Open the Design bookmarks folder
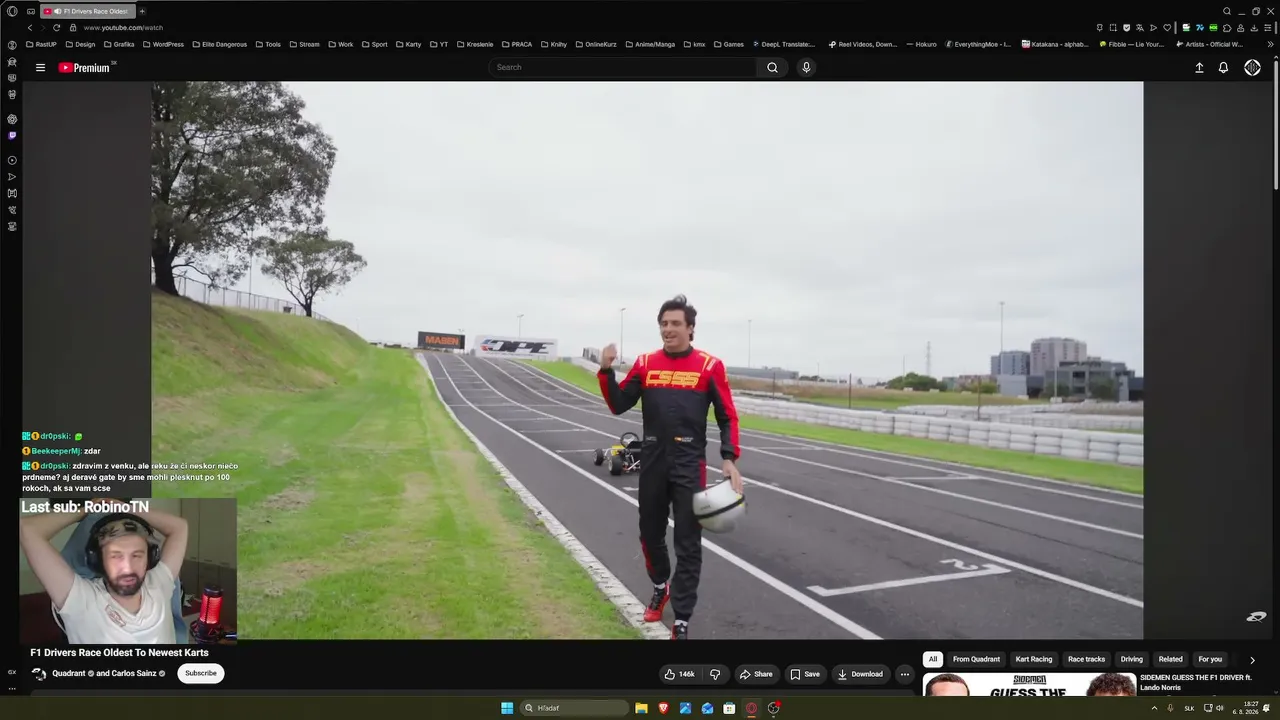1280x720 pixels. point(80,44)
